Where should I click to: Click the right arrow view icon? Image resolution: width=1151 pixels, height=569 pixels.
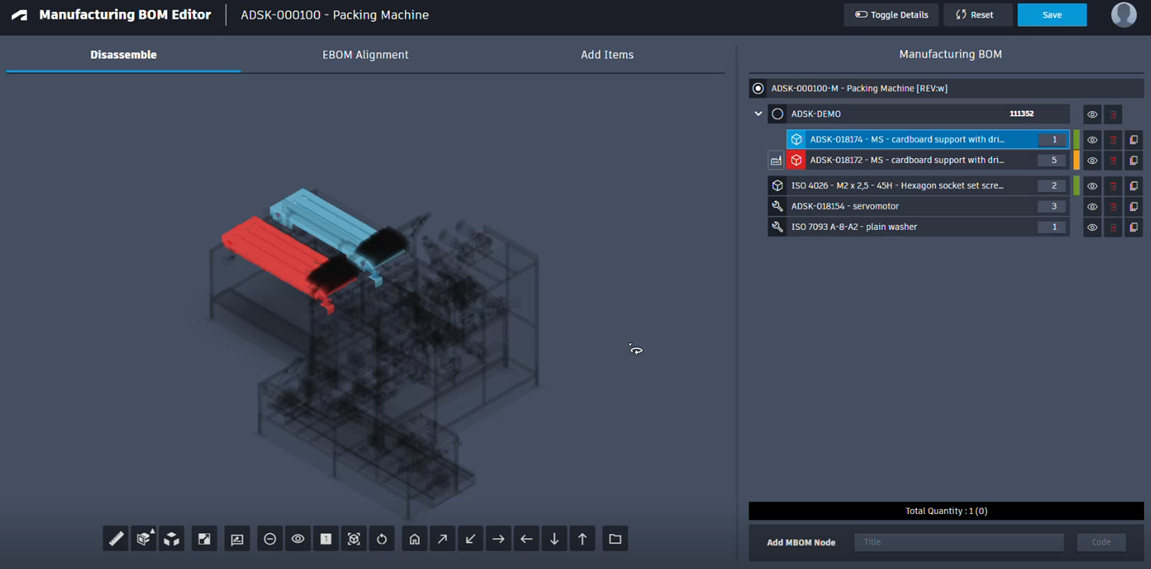pyautogui.click(x=498, y=539)
